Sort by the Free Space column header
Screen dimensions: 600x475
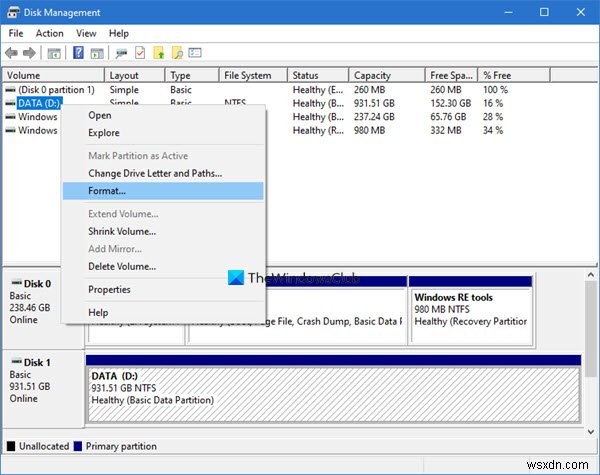452,75
